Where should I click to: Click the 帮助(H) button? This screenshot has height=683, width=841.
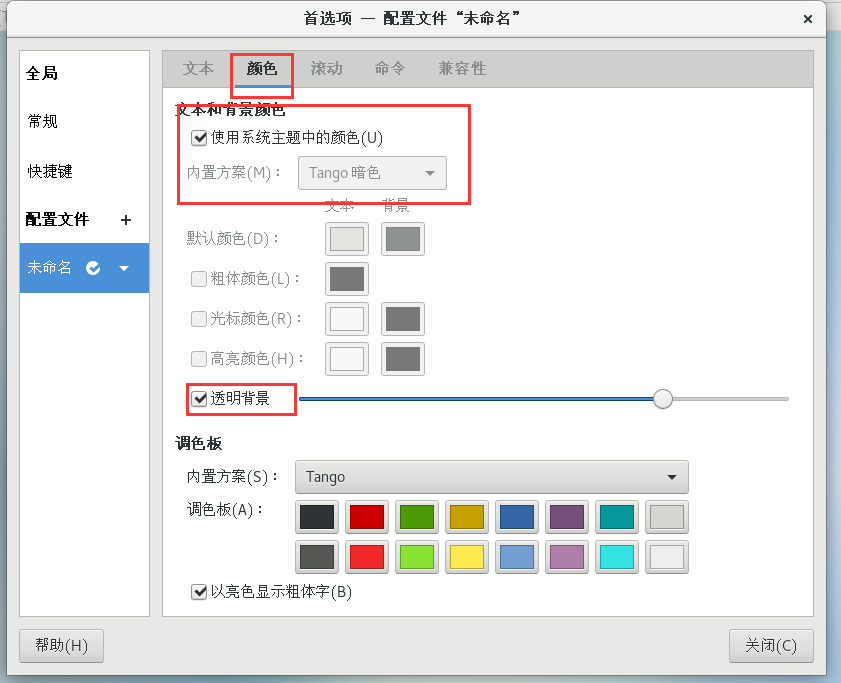(x=61, y=645)
